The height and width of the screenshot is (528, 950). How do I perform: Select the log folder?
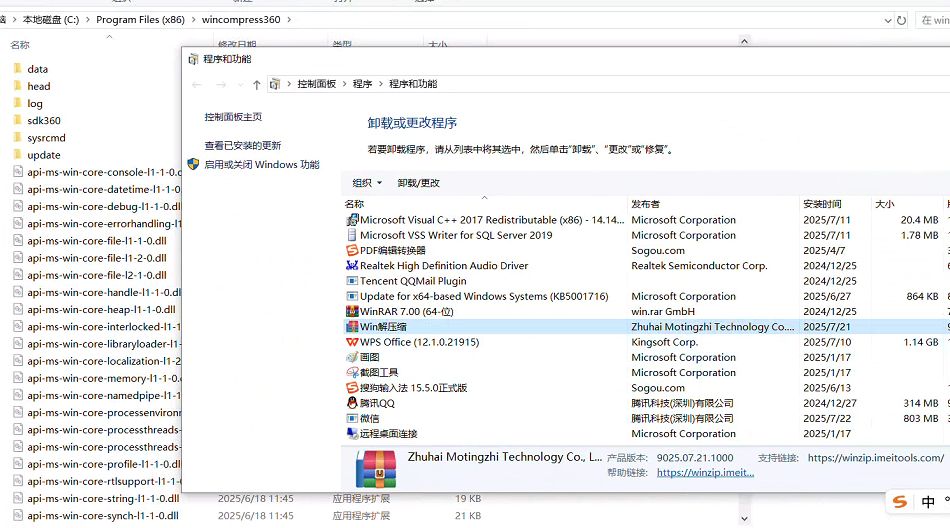tap(35, 104)
